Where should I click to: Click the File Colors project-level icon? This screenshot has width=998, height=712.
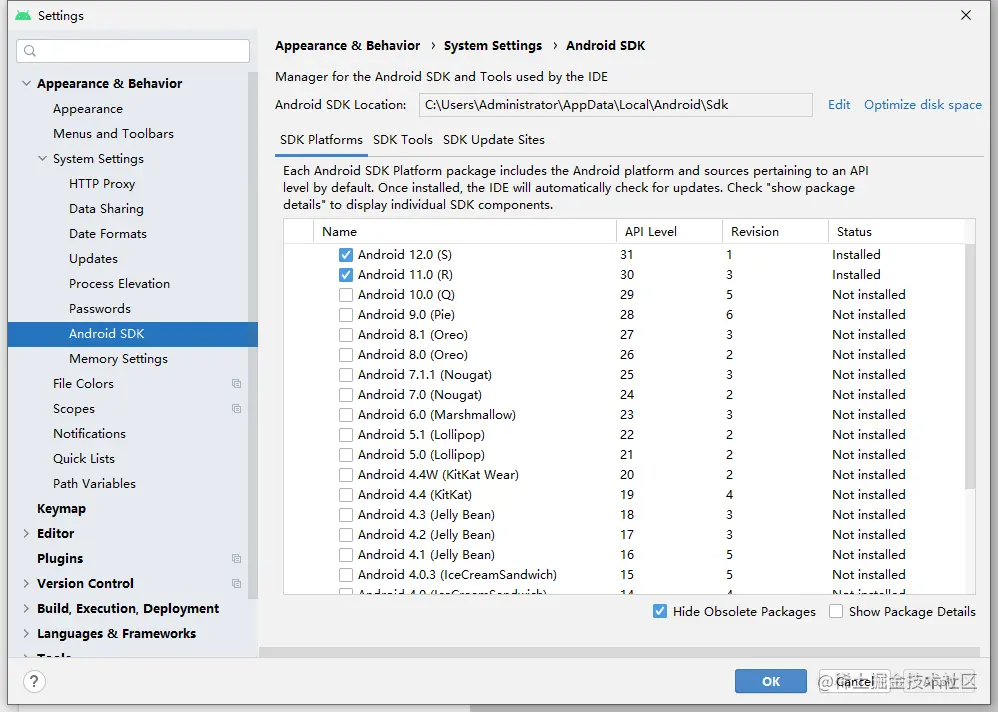pyautogui.click(x=237, y=384)
